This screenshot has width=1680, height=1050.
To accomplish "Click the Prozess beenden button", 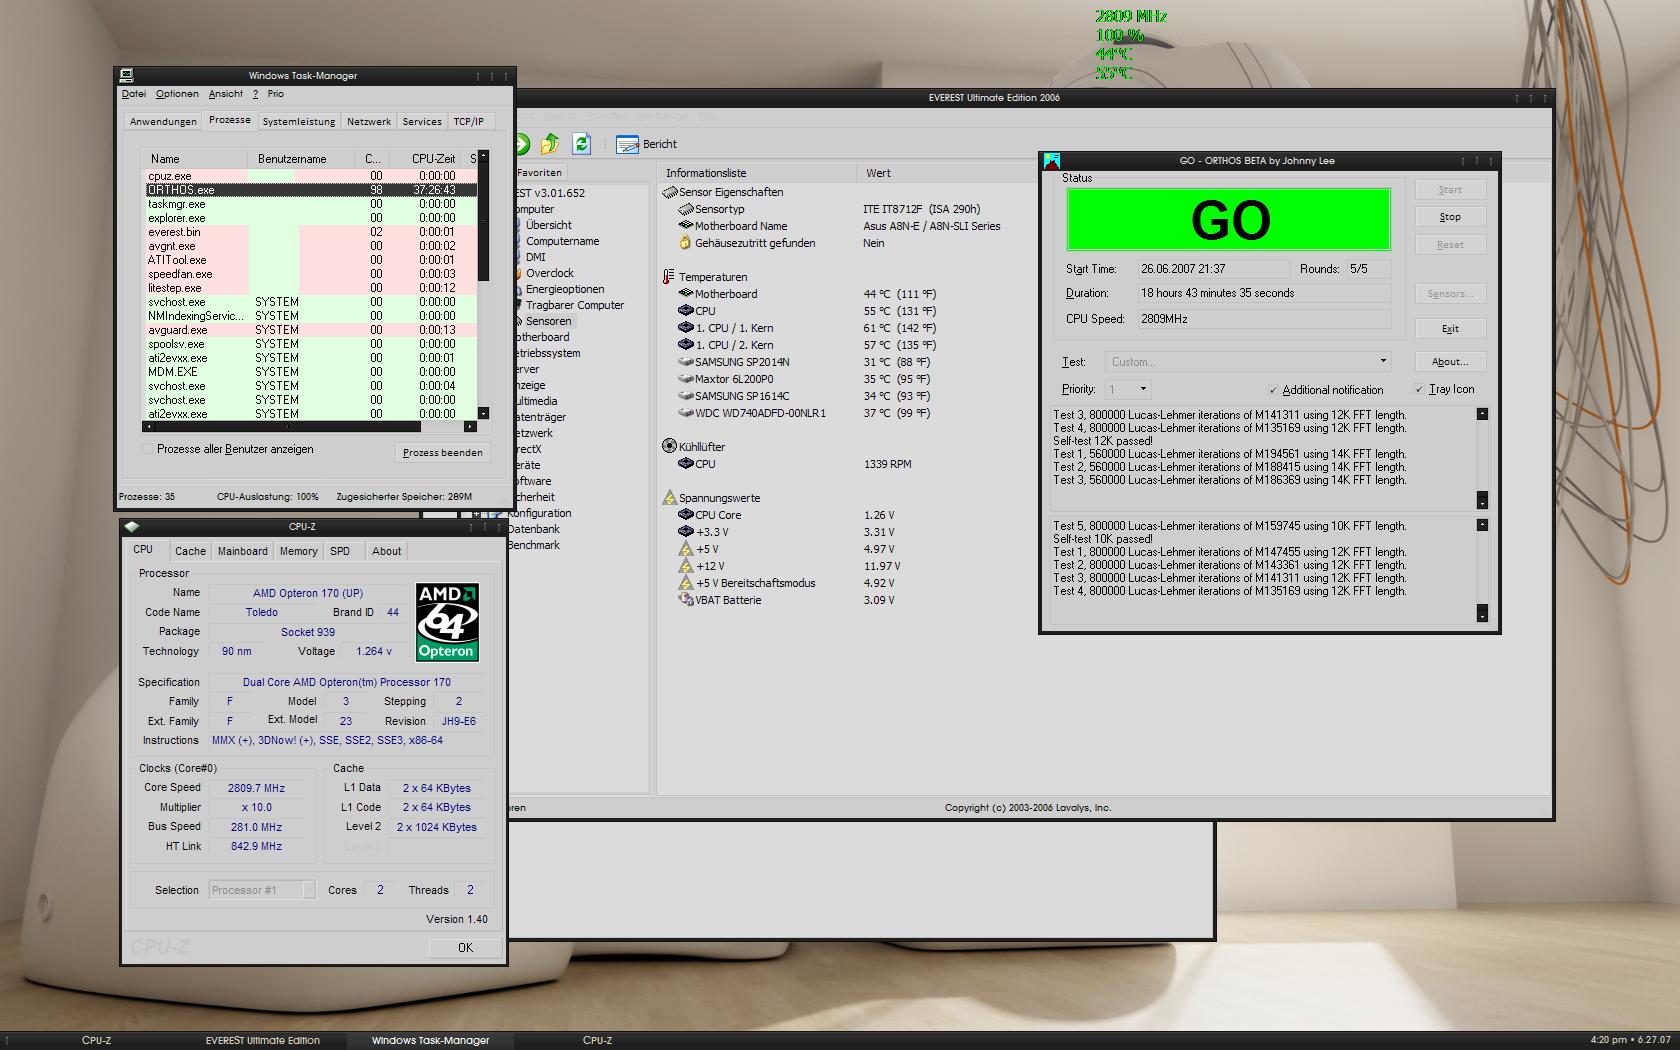I will [x=442, y=453].
